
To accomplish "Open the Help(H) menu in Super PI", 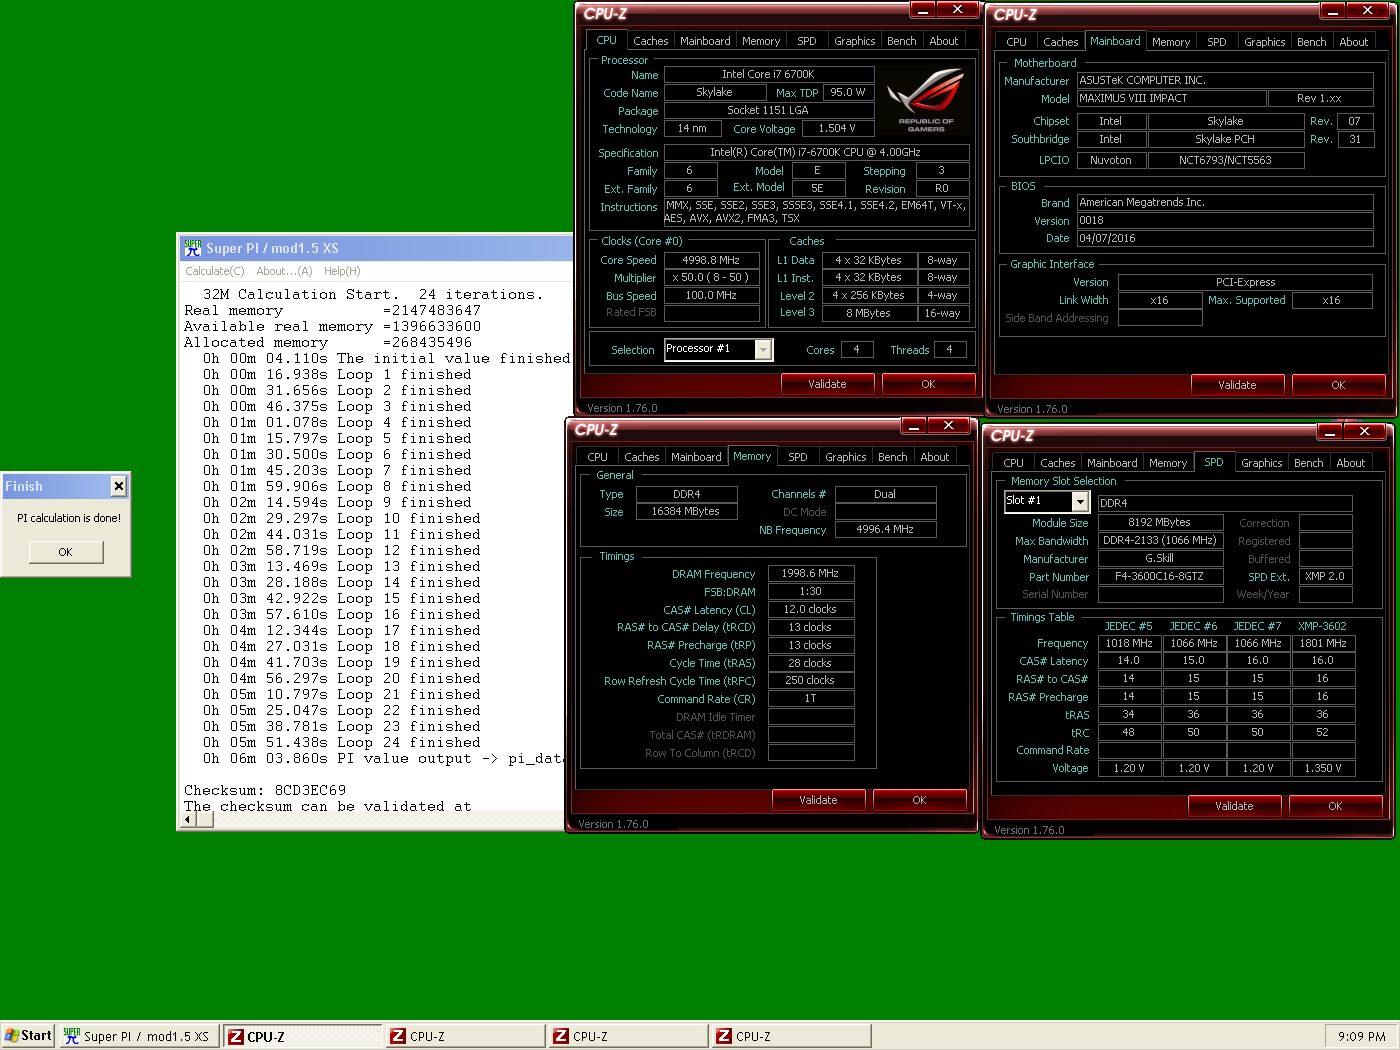I will [342, 271].
